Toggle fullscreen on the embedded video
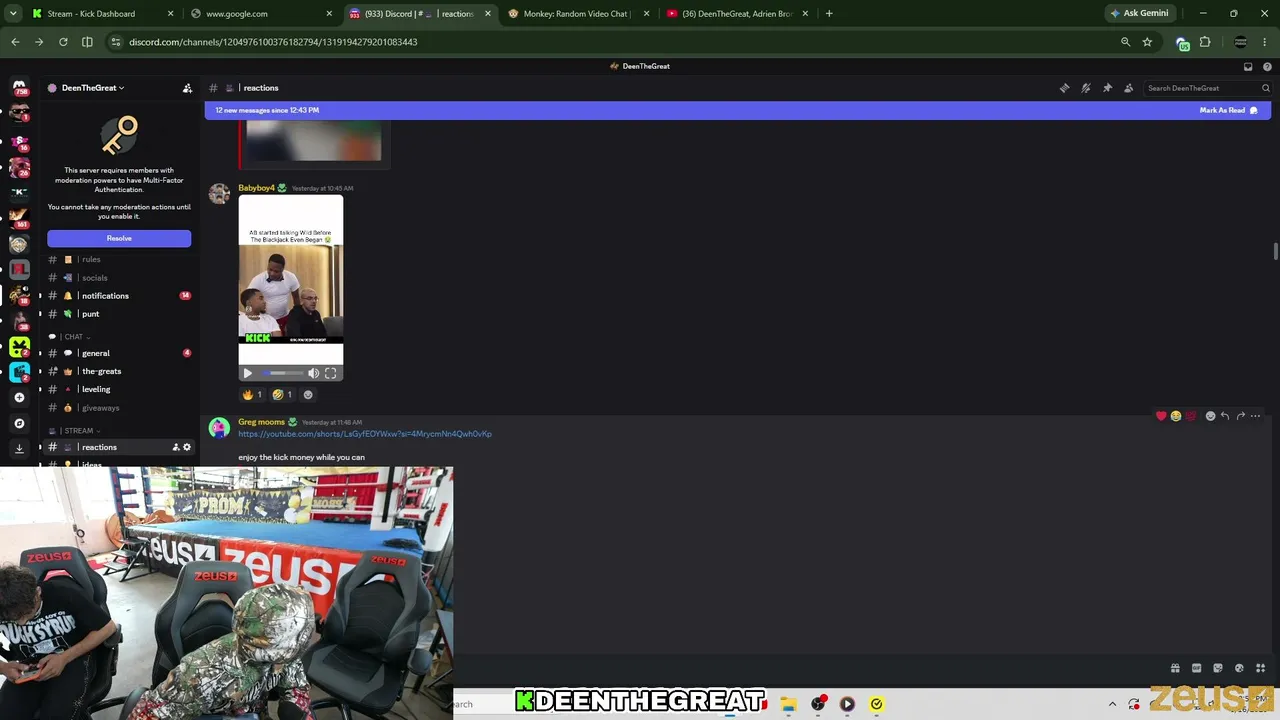 tap(331, 373)
